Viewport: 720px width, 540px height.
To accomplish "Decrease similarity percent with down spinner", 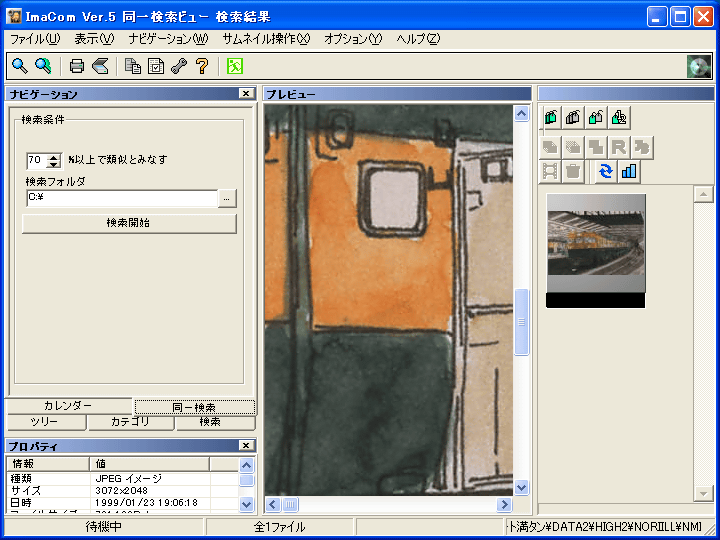I will click(55, 164).
